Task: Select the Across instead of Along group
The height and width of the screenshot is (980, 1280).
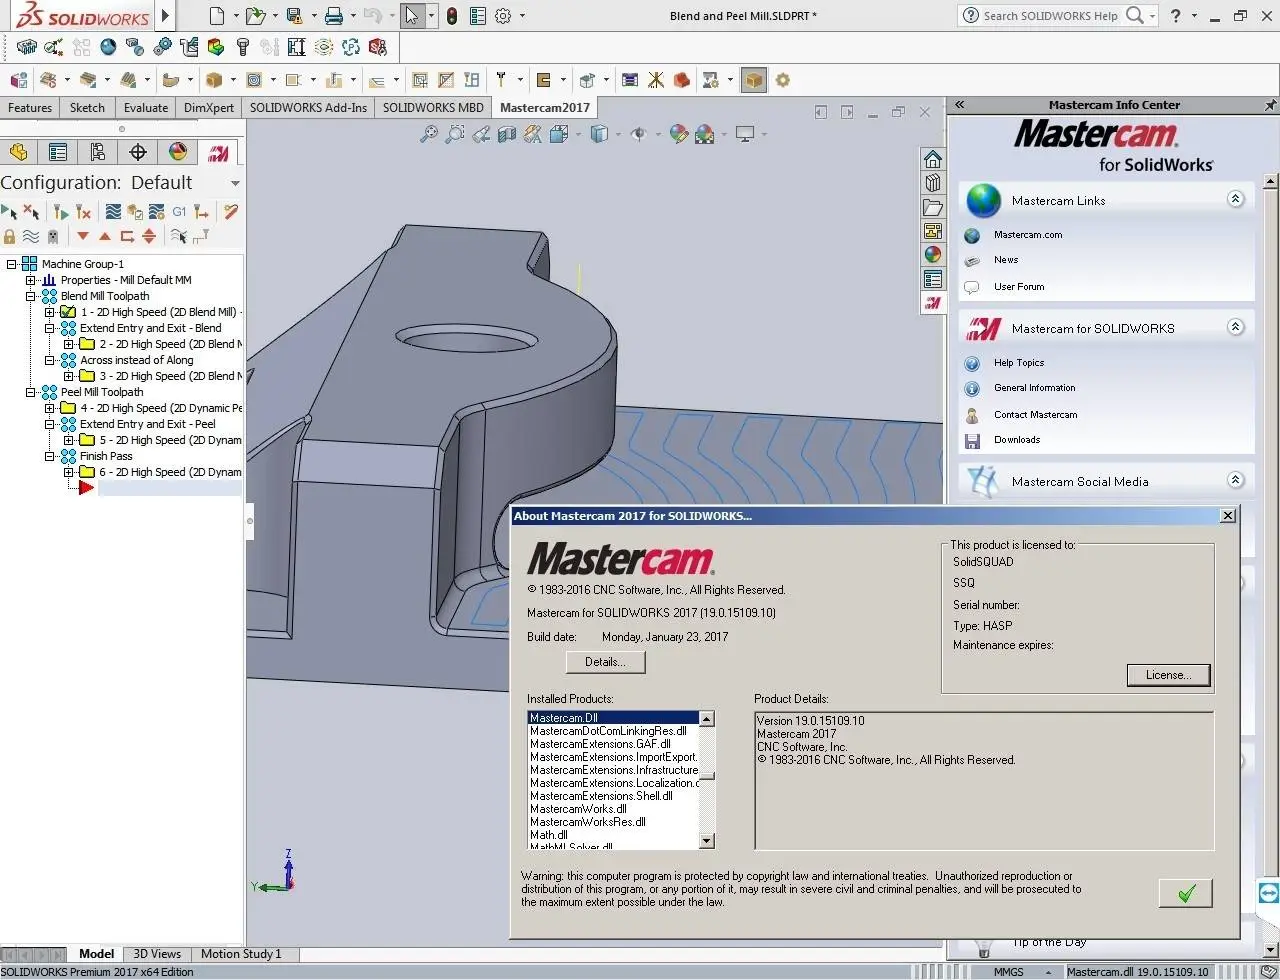Action: click(x=137, y=360)
